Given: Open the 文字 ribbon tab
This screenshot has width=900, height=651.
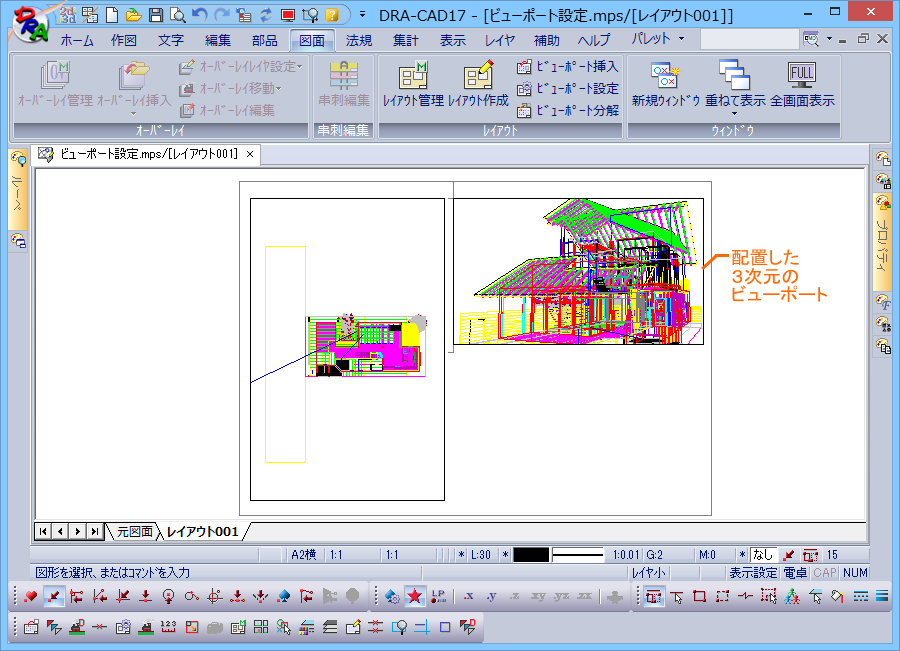Looking at the screenshot, I should click(x=171, y=40).
